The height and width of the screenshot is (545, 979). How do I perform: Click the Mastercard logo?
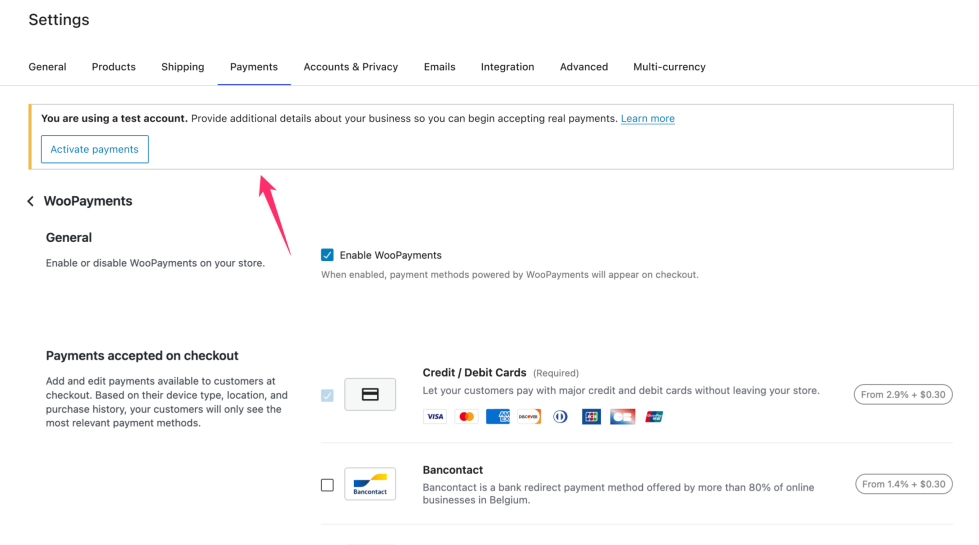tap(466, 417)
